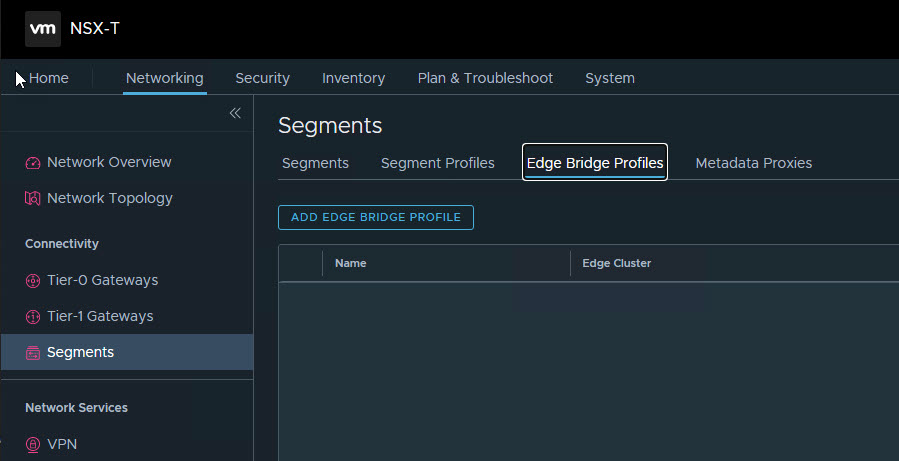Switch to the Security tab

[262, 78]
